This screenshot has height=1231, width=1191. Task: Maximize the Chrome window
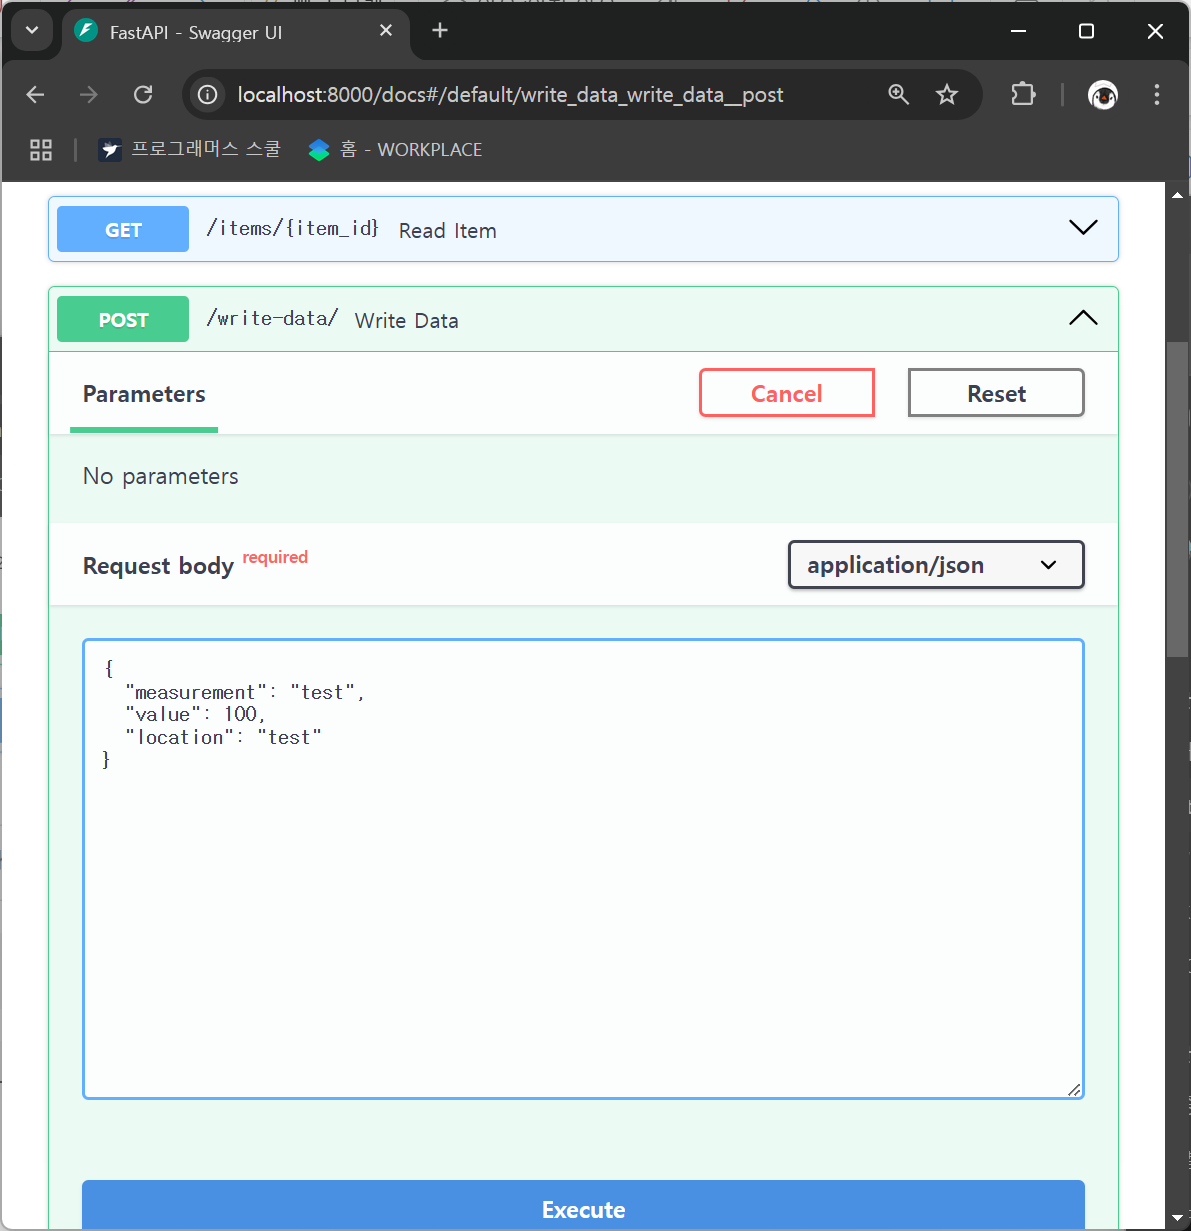[x=1087, y=31]
